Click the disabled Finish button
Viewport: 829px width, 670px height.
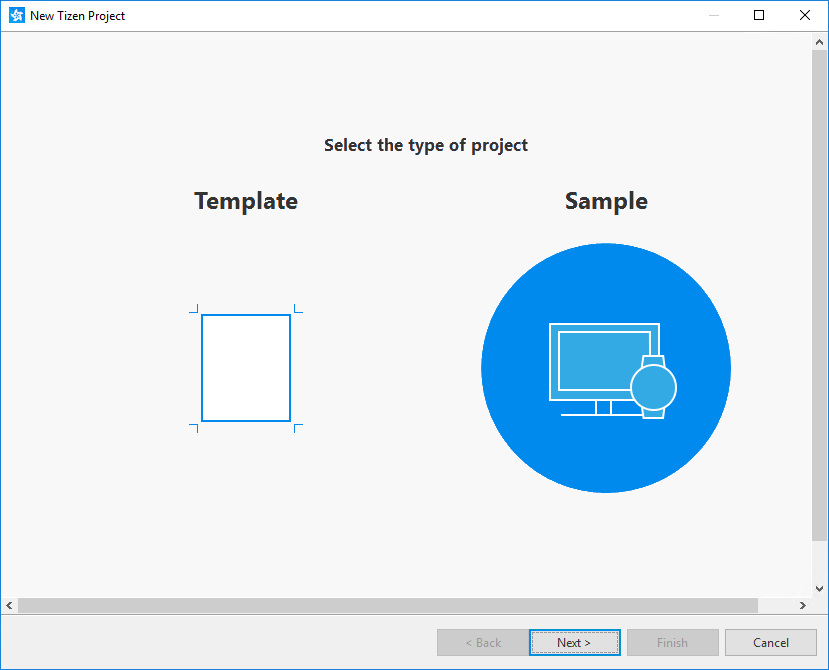[672, 642]
